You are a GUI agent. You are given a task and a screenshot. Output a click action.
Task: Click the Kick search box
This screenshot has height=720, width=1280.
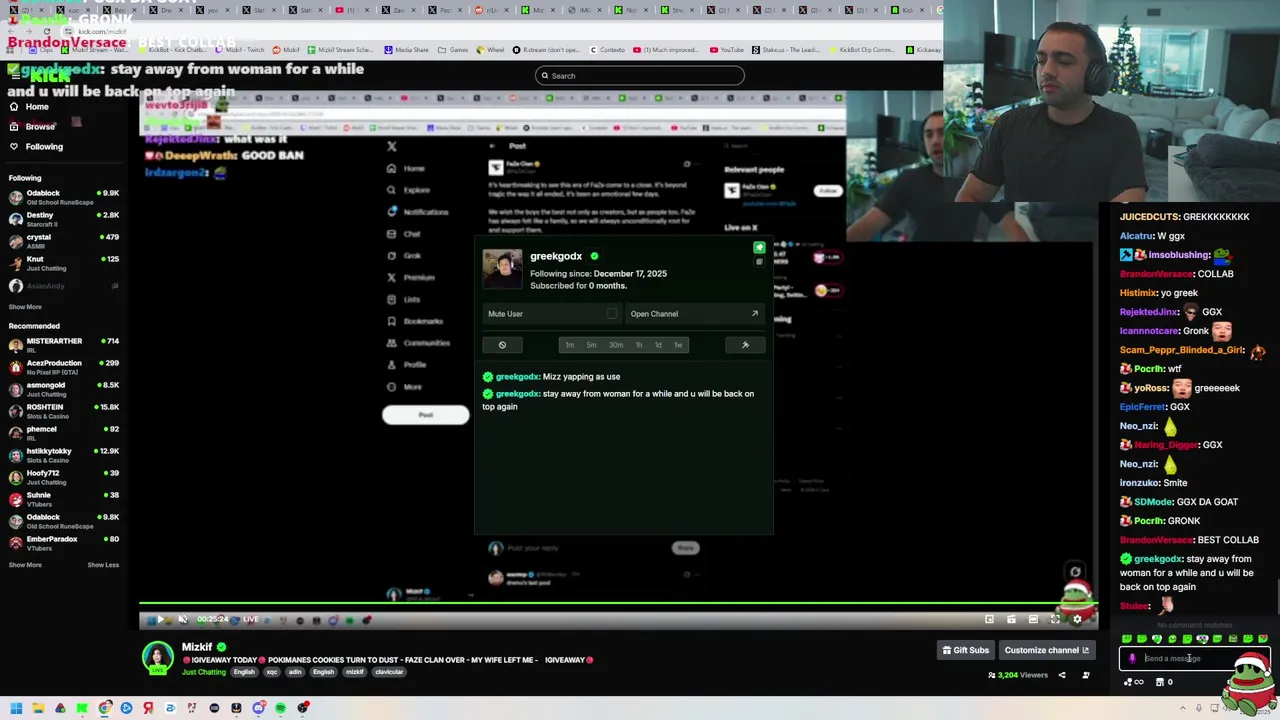[x=640, y=76]
